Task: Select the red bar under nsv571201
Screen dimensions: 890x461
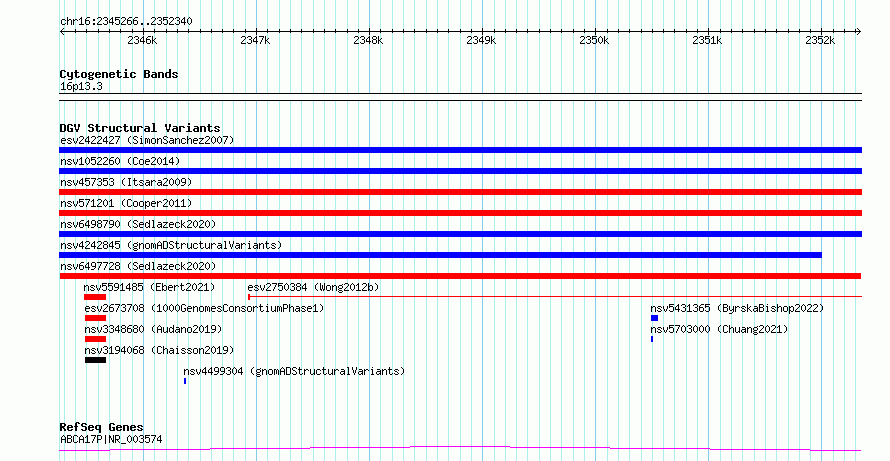Action: 460,213
